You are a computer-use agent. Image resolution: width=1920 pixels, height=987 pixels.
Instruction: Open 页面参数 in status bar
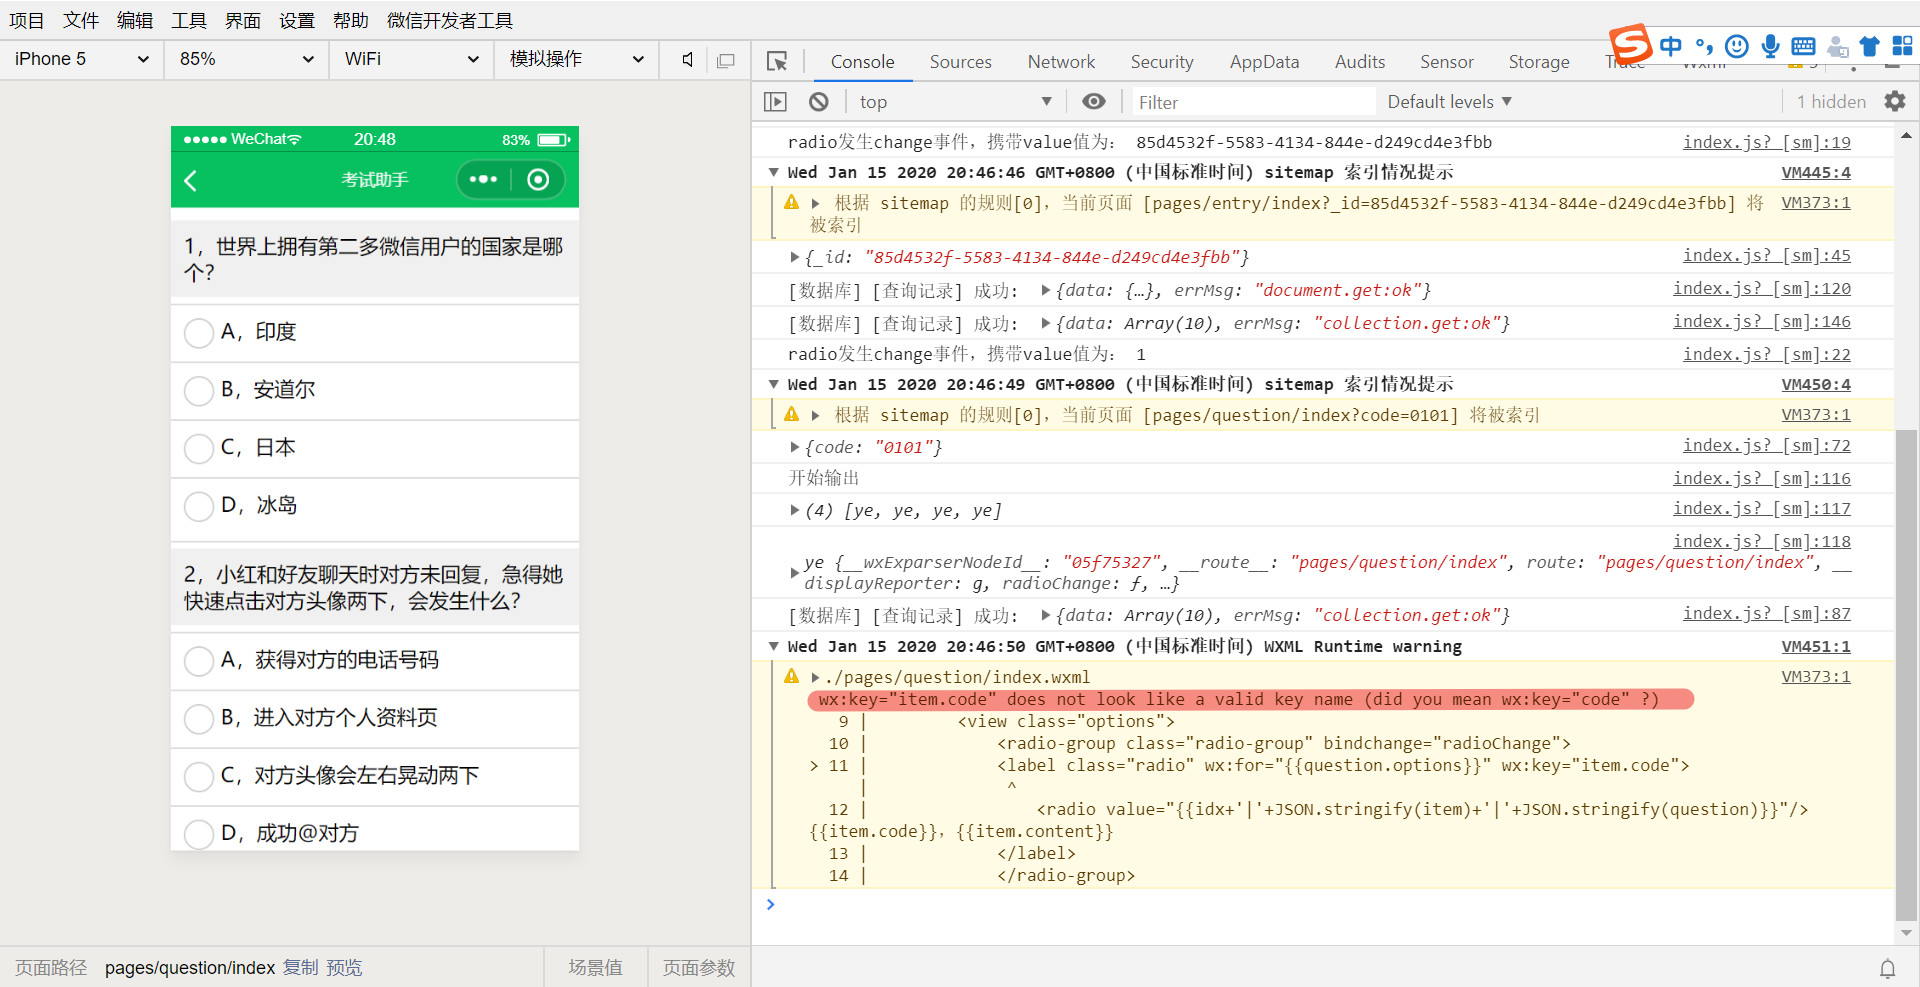(699, 967)
